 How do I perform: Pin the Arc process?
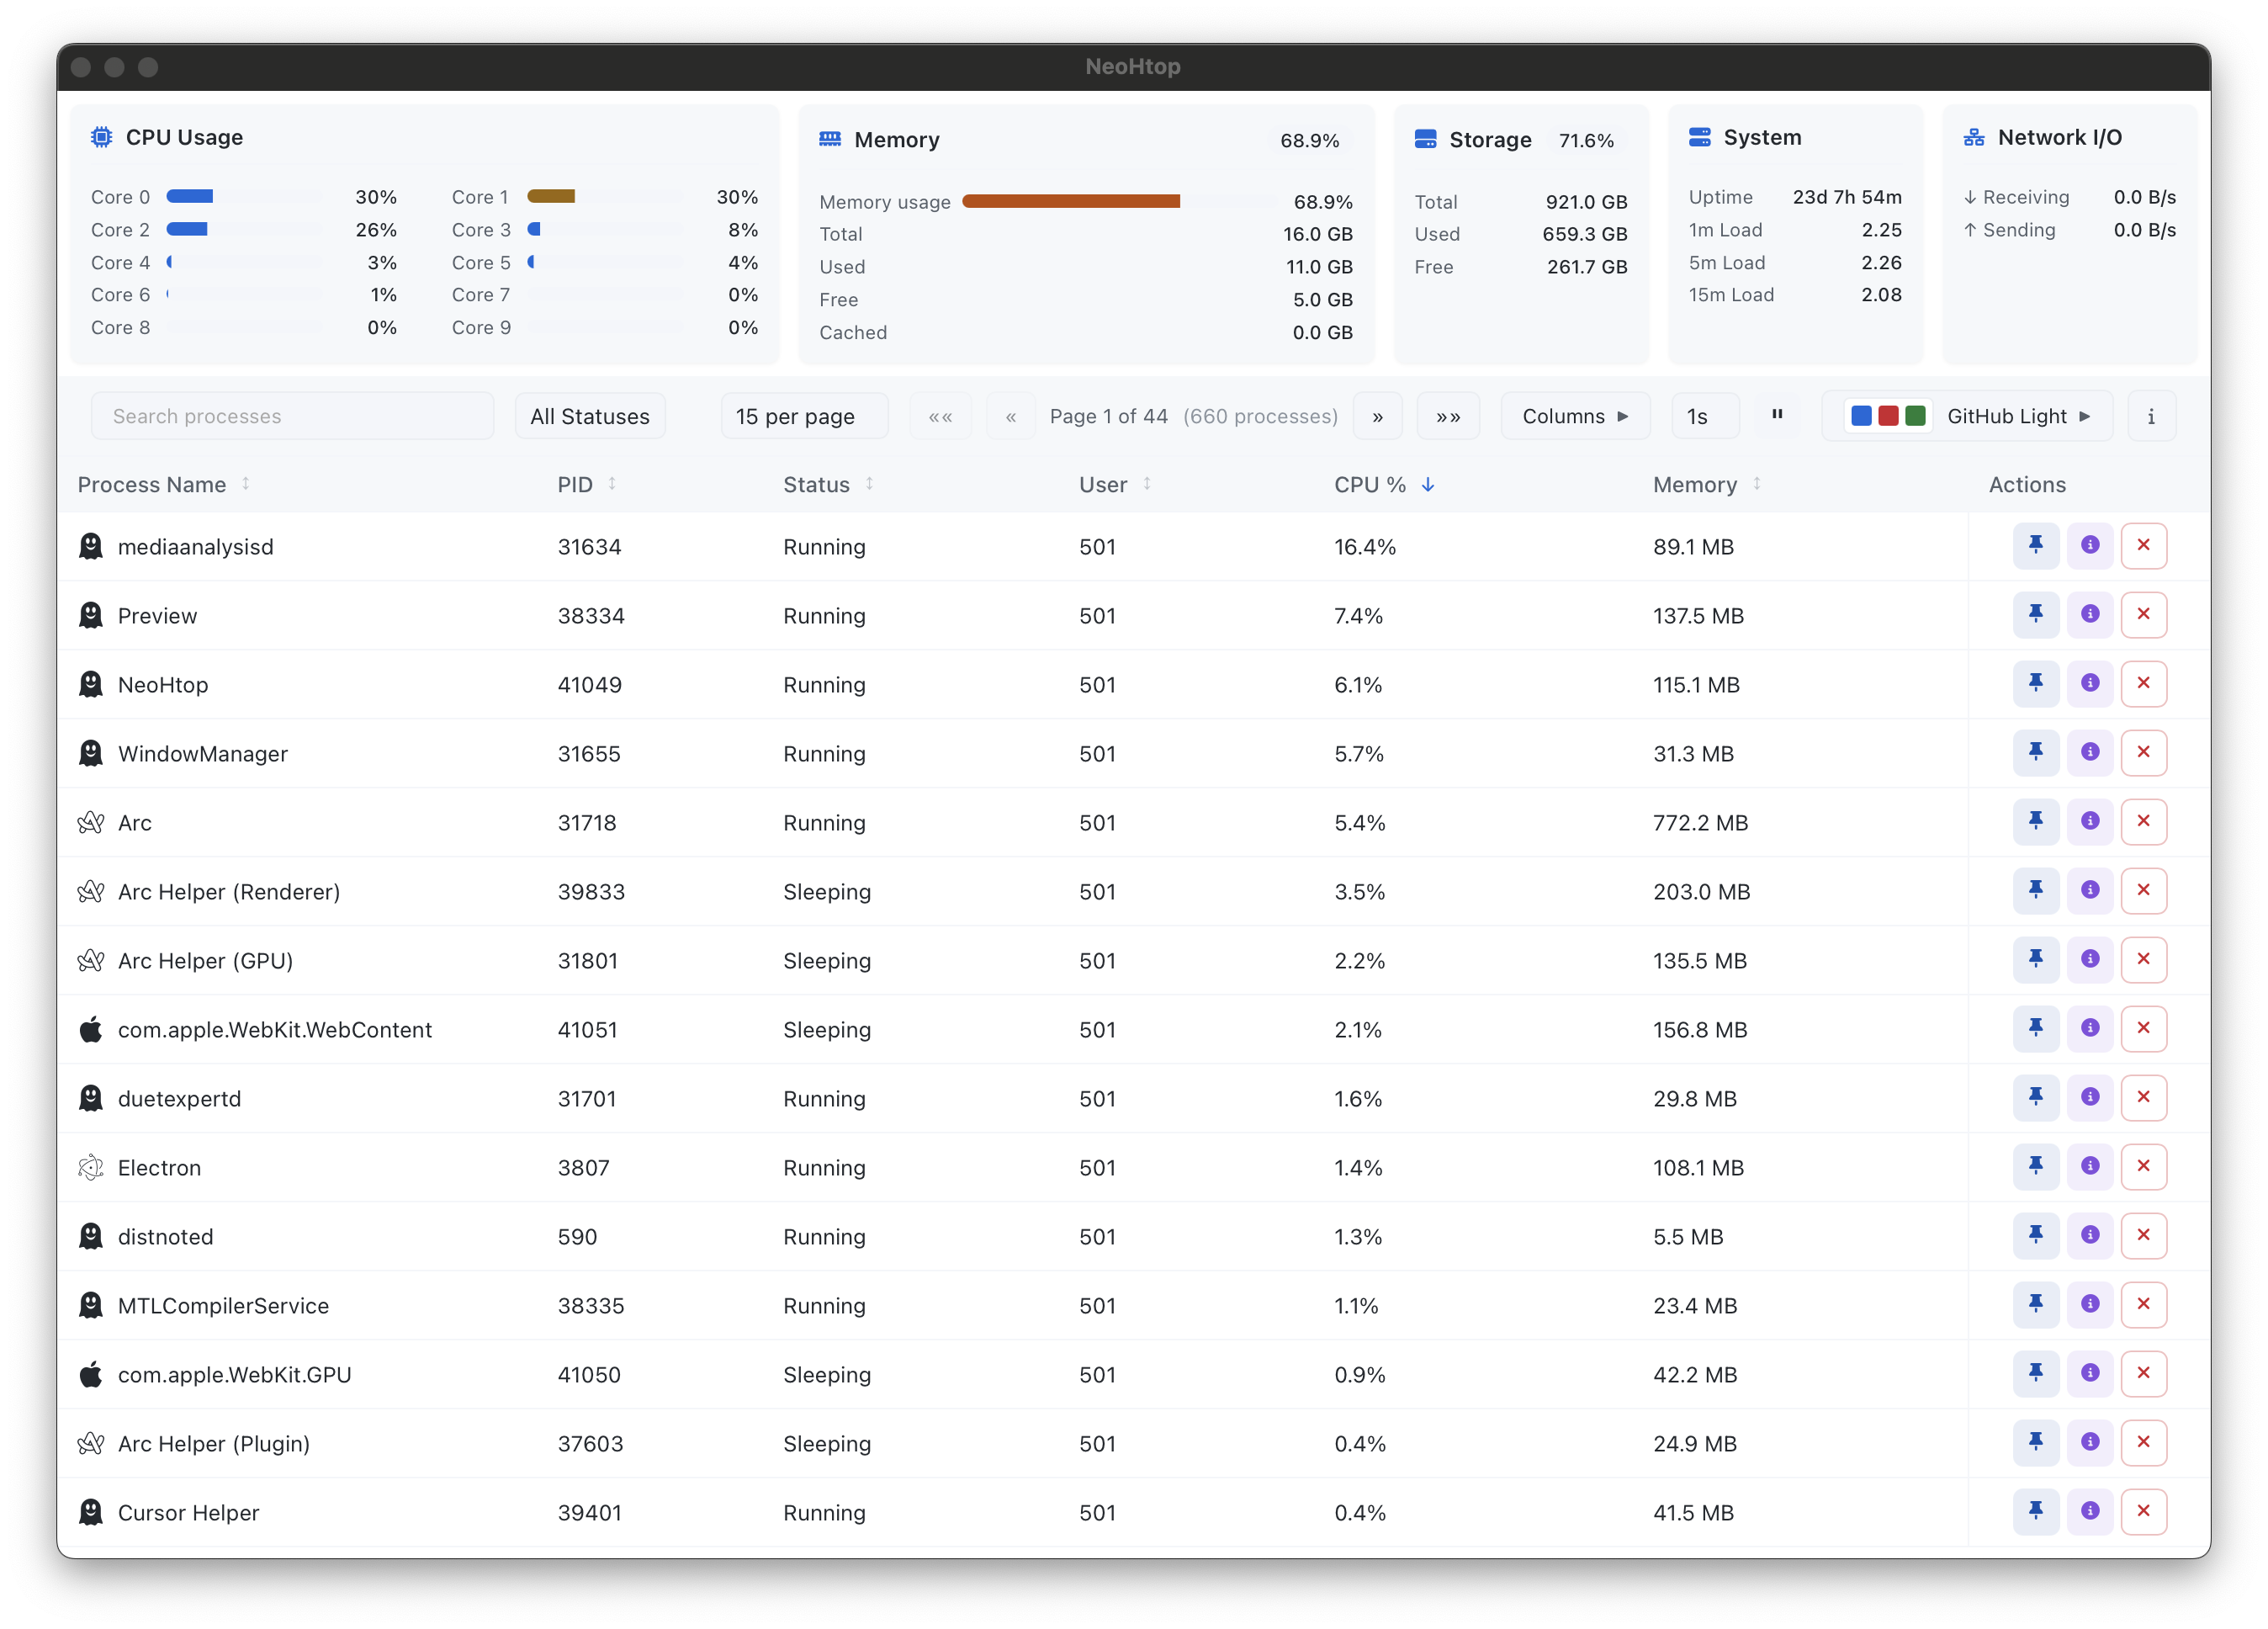(2035, 822)
